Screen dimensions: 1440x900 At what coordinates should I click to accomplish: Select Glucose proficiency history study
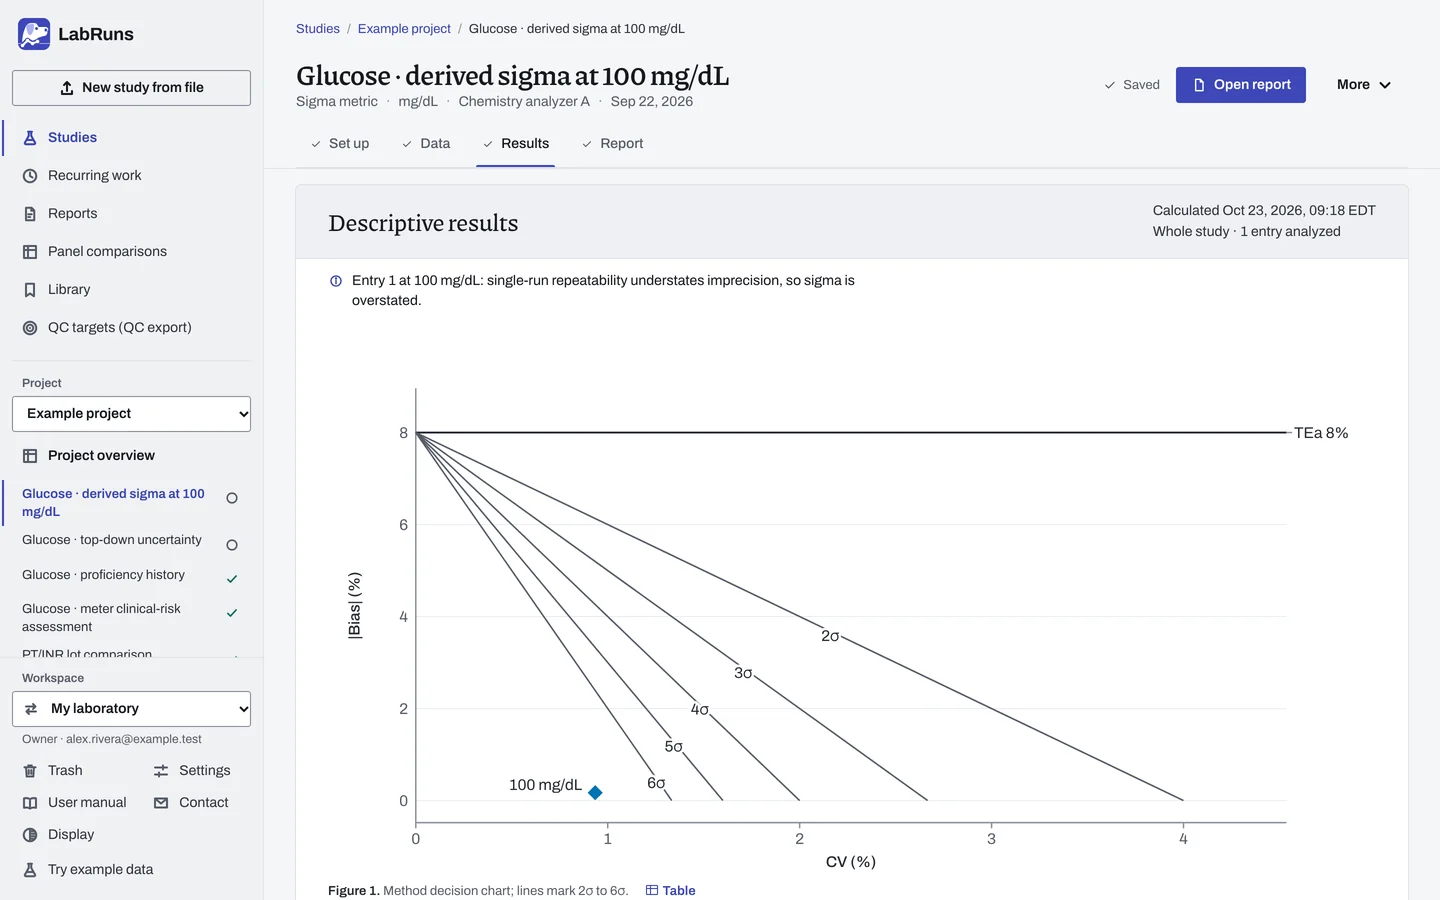coord(130,576)
